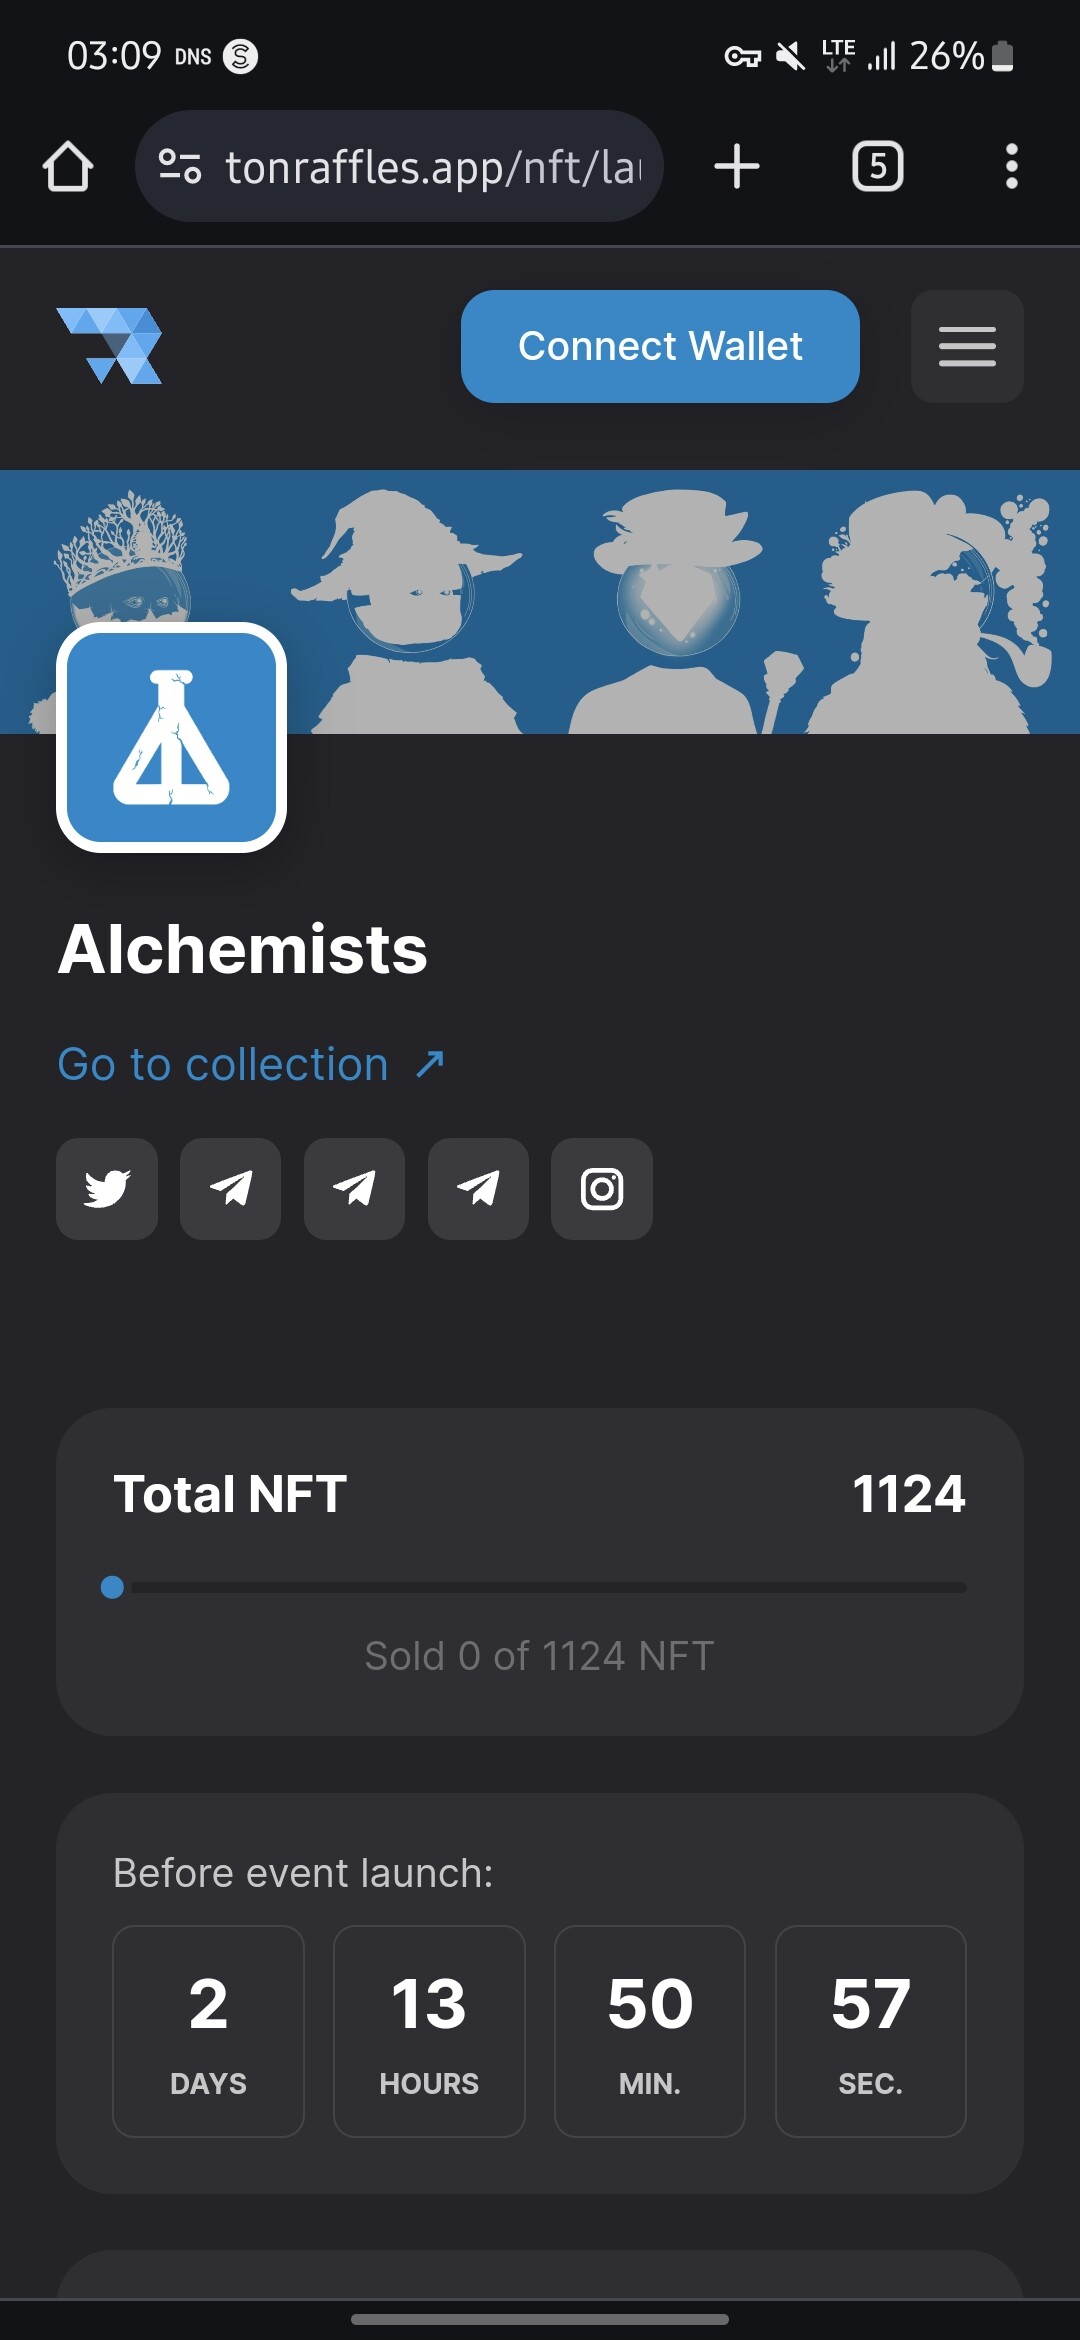1080x2340 pixels.
Task: Tap the TON Raffles logo
Action: [109, 346]
